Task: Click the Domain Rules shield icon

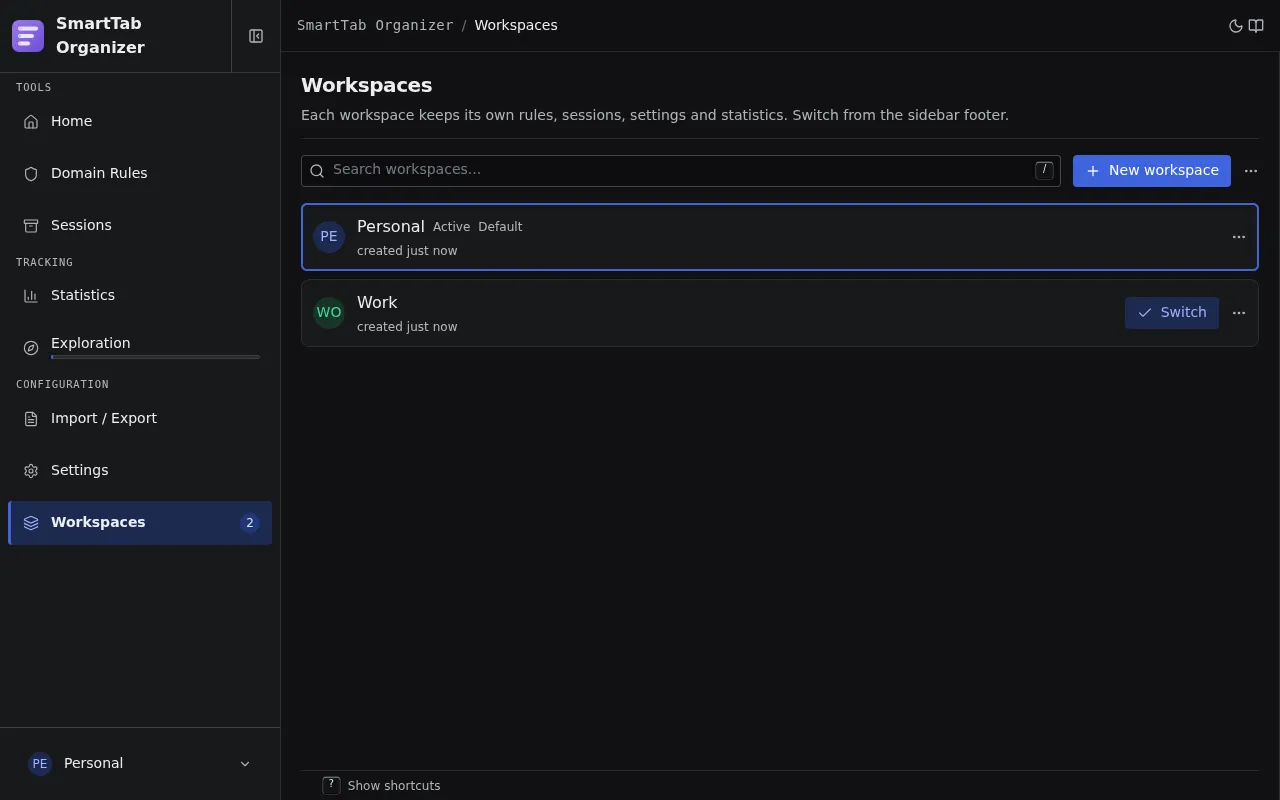Action: point(31,174)
